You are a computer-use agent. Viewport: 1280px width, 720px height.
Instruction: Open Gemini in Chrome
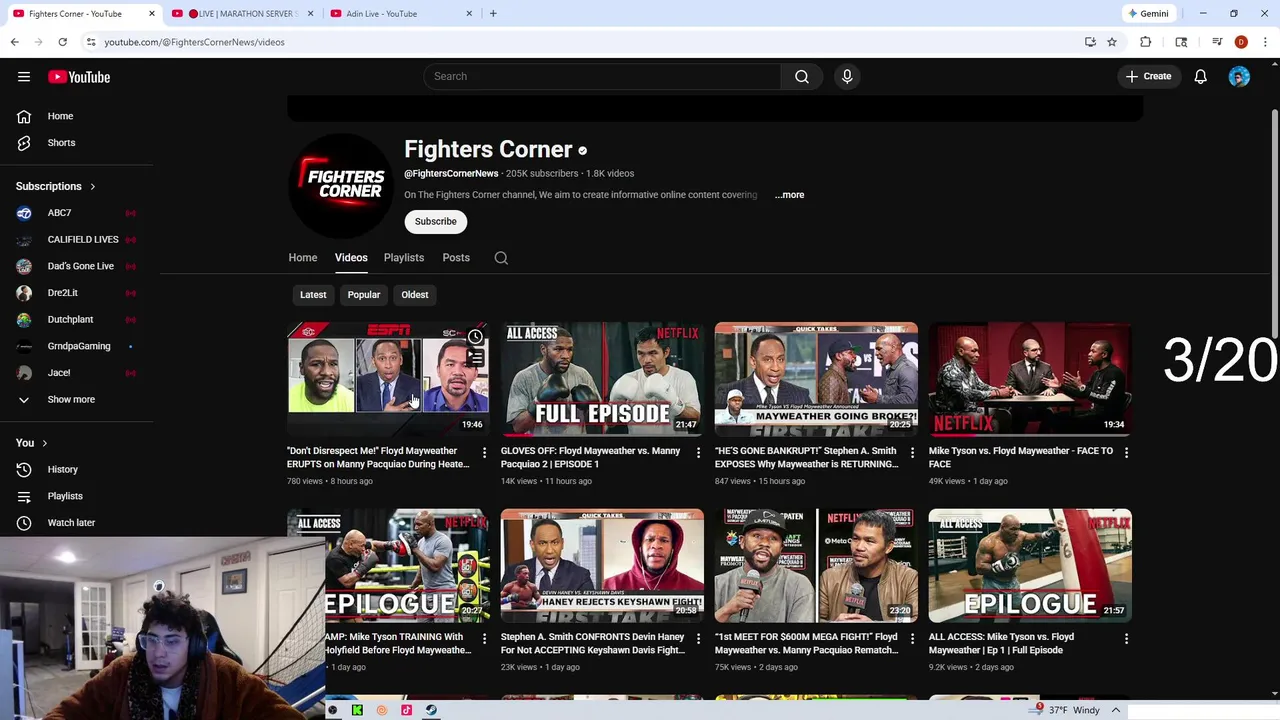[1148, 13]
